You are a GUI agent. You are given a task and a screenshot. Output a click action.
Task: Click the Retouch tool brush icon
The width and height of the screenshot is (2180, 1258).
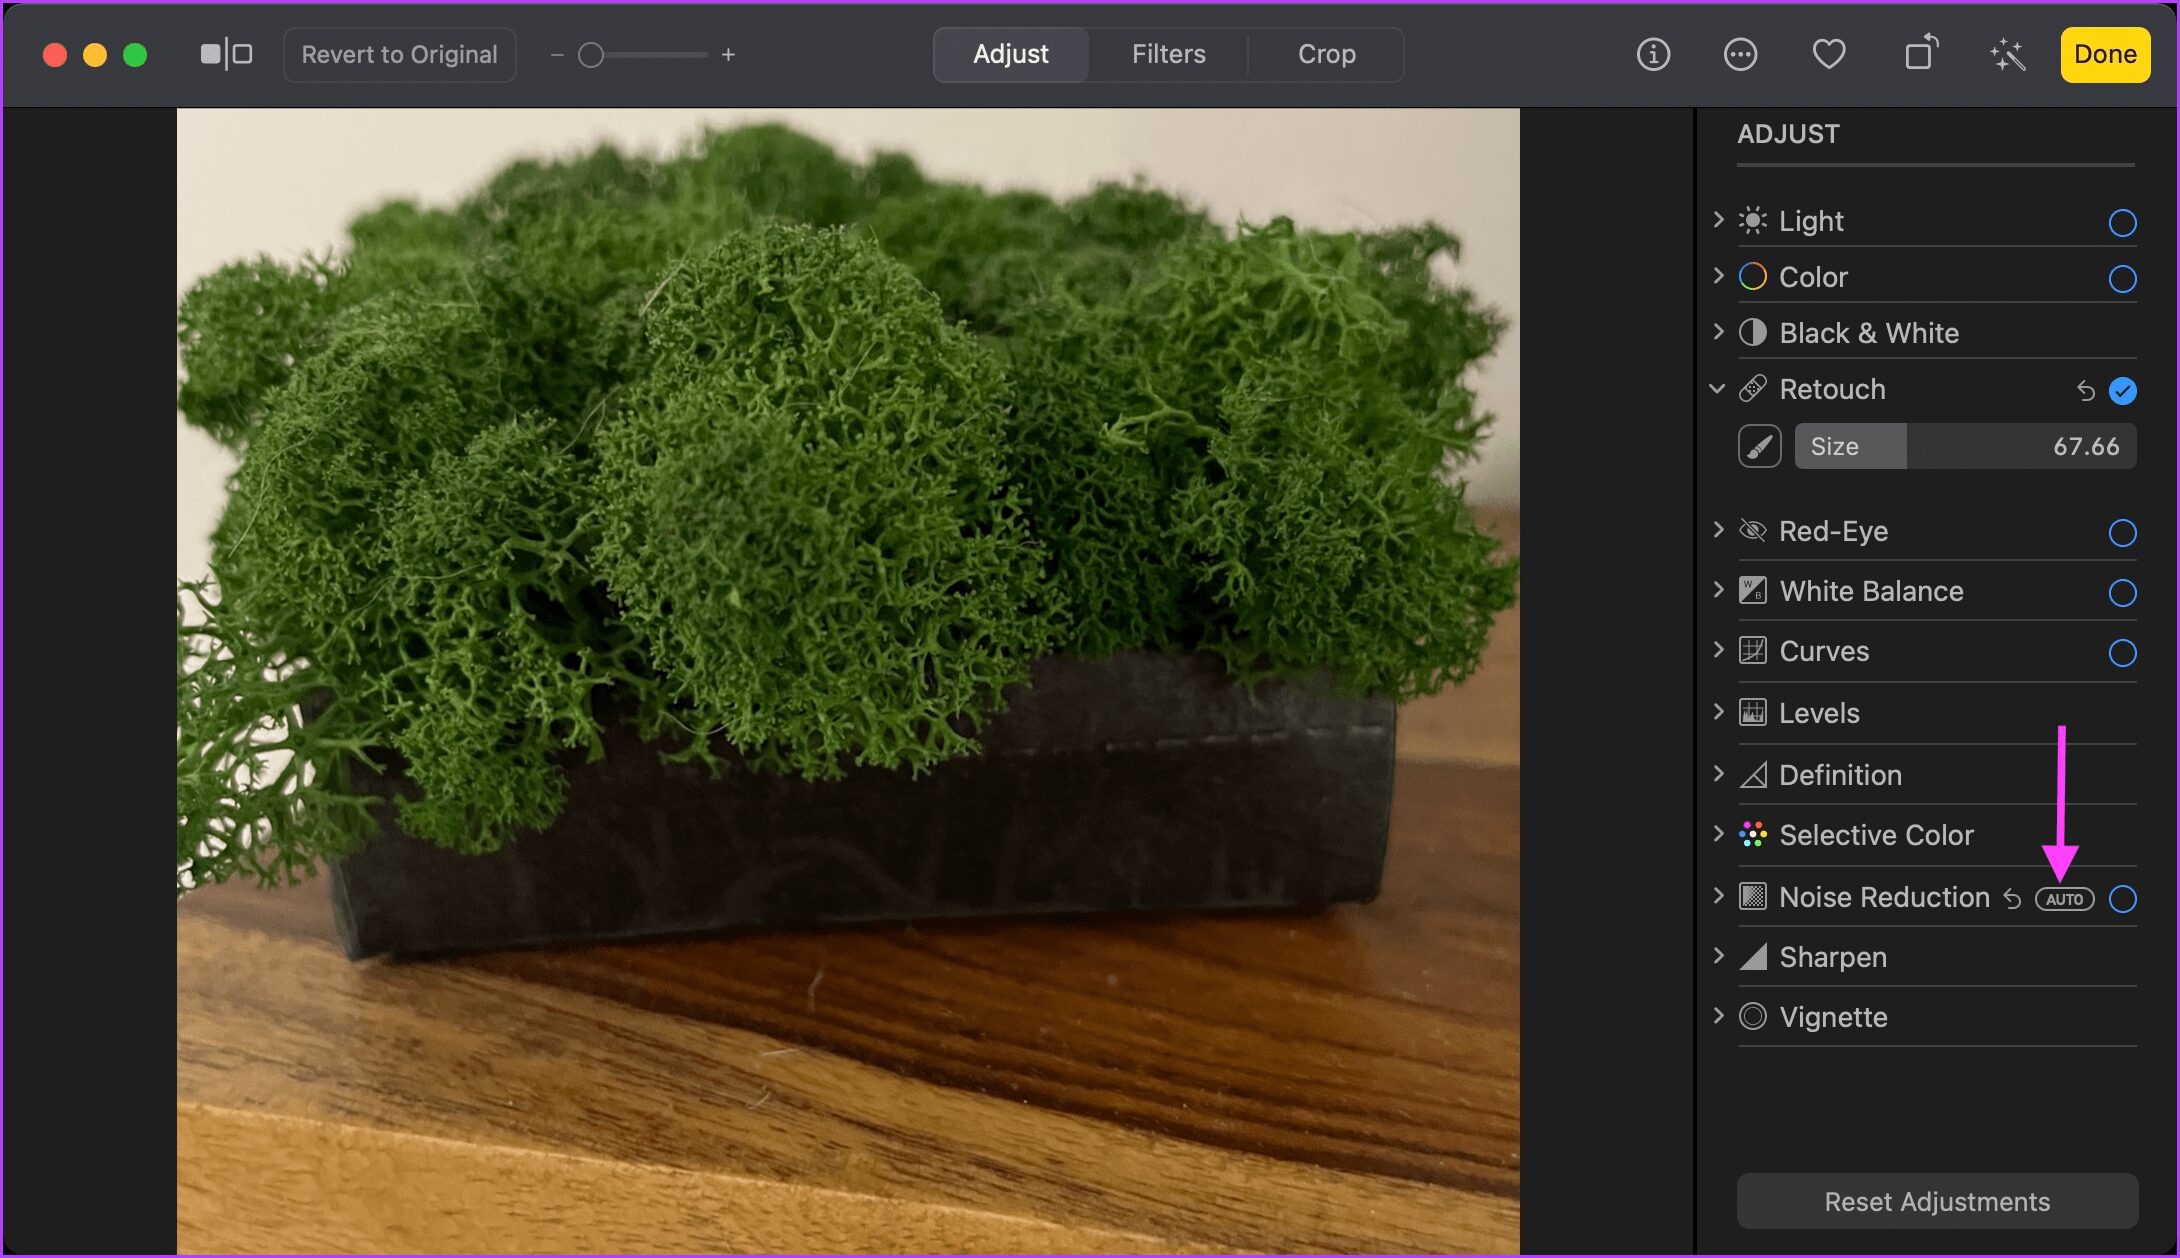(x=1759, y=446)
